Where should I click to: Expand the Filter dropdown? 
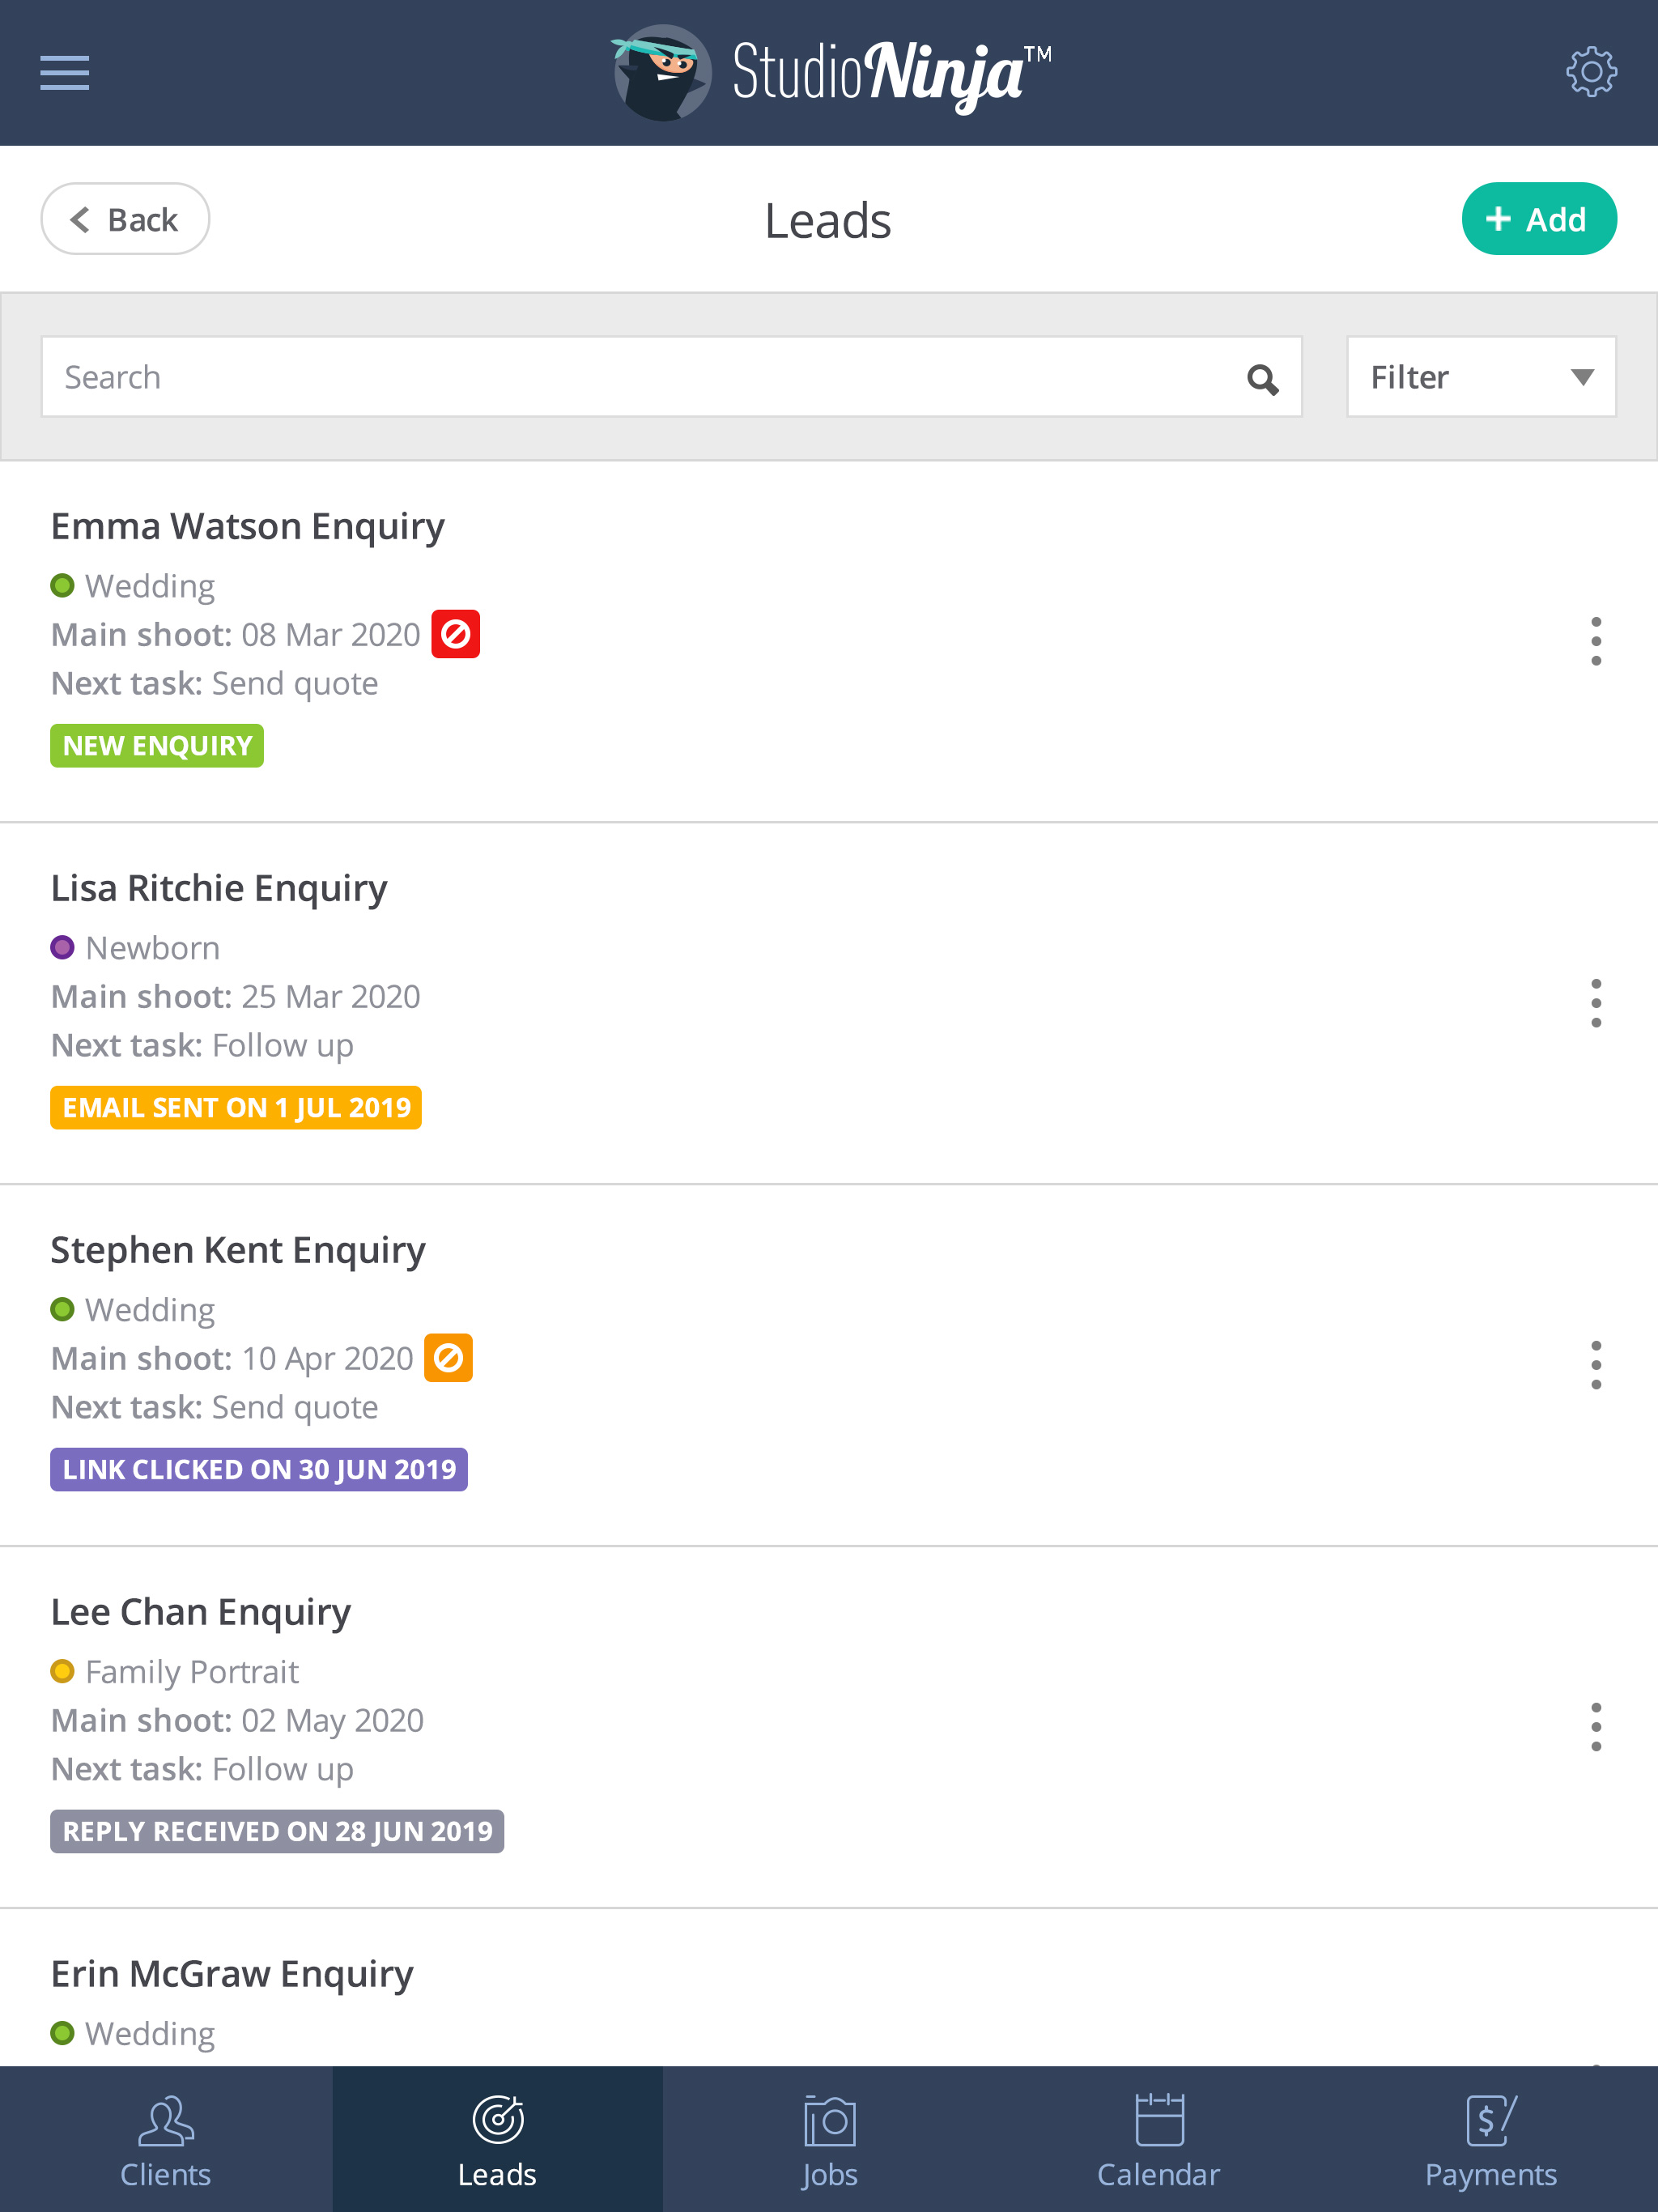(1481, 377)
